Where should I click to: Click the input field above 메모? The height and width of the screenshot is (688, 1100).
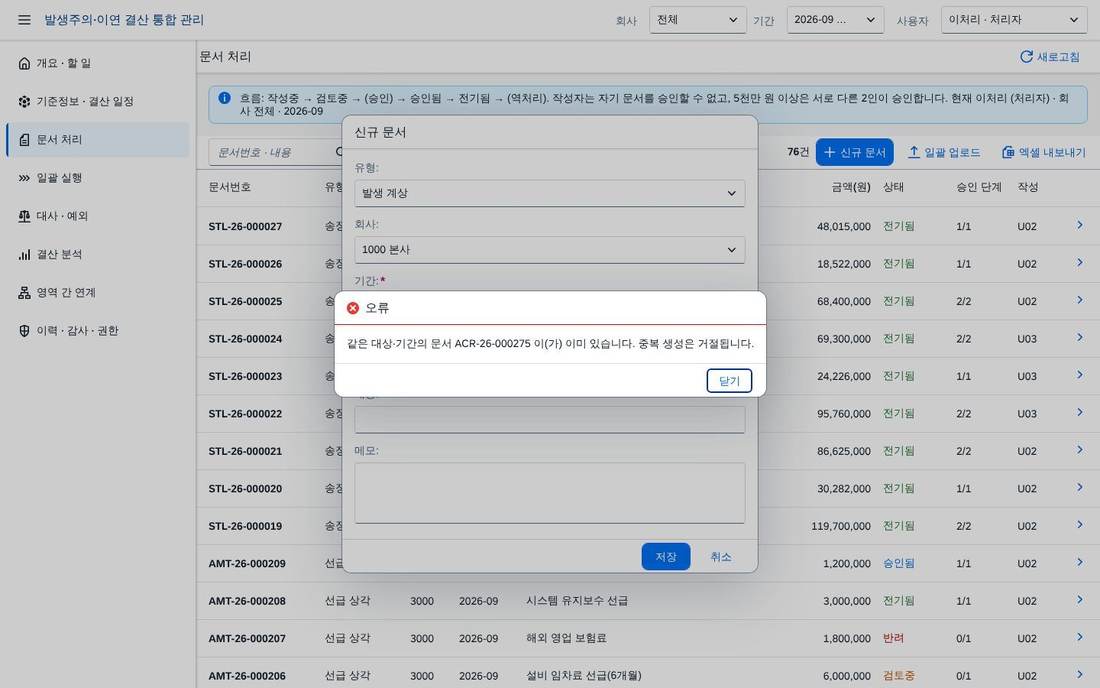point(549,419)
